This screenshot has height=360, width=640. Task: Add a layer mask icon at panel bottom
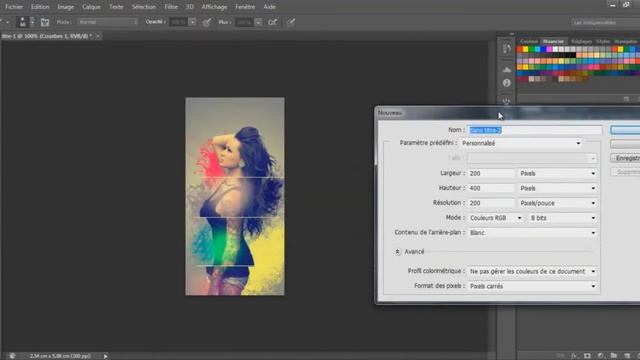pyautogui.click(x=587, y=356)
